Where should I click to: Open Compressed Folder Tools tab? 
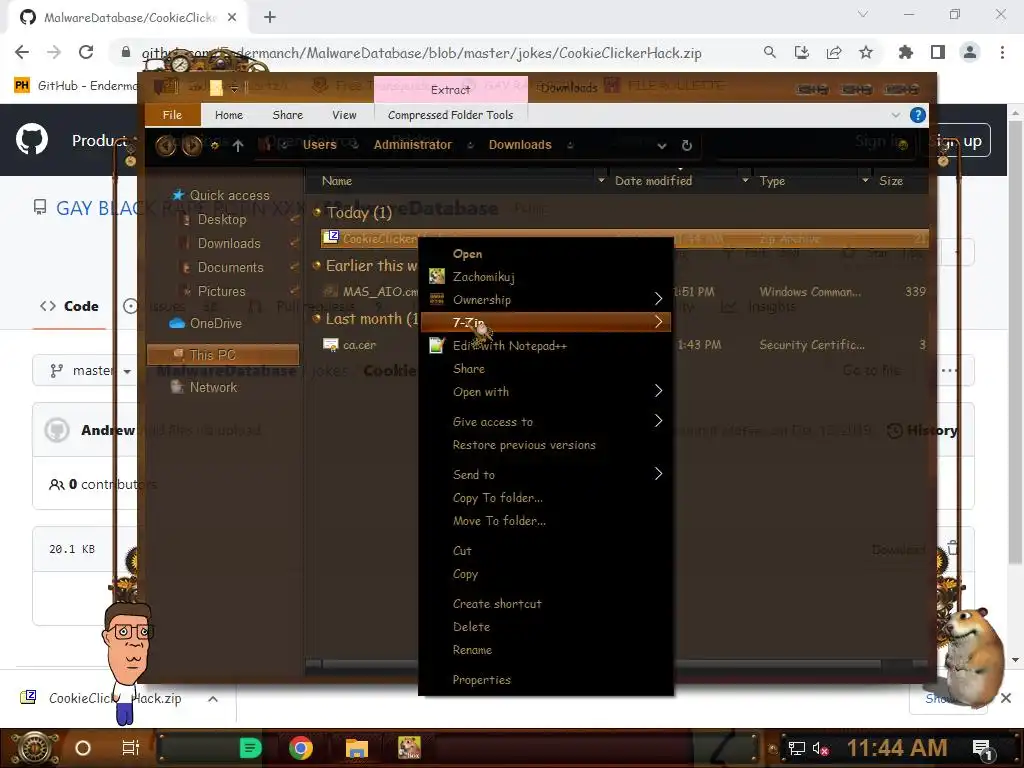[451, 115]
